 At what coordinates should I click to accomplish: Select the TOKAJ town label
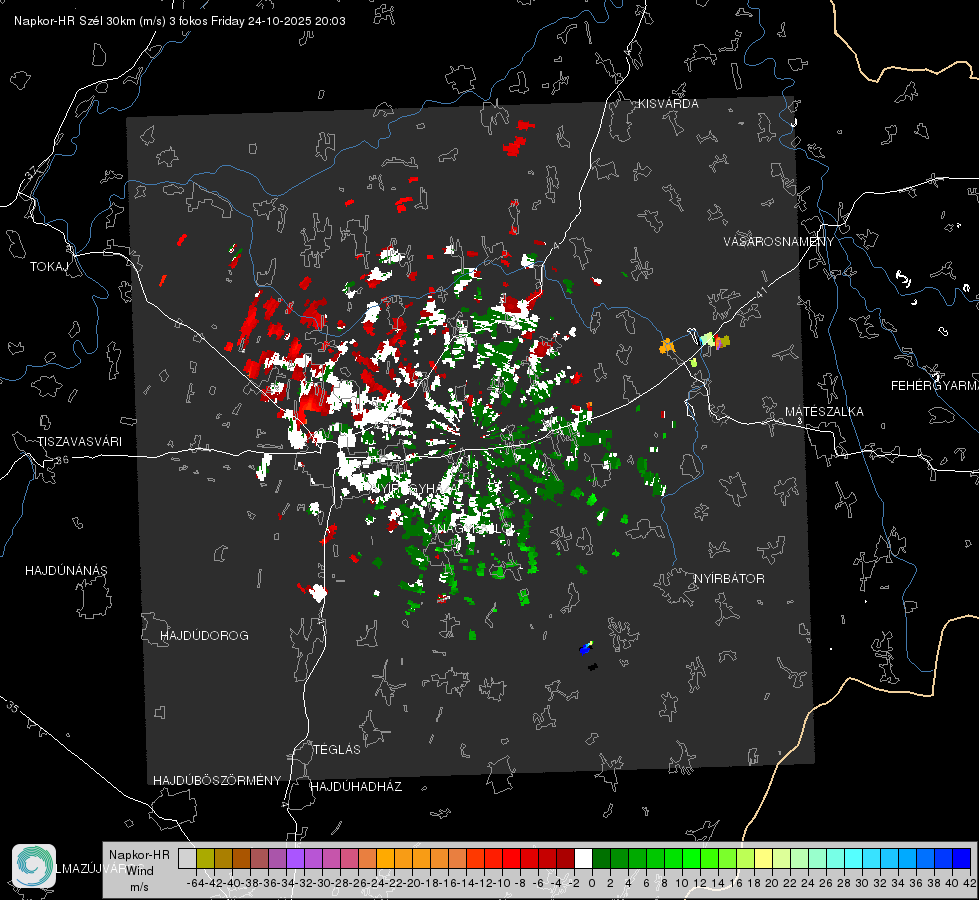tap(49, 267)
